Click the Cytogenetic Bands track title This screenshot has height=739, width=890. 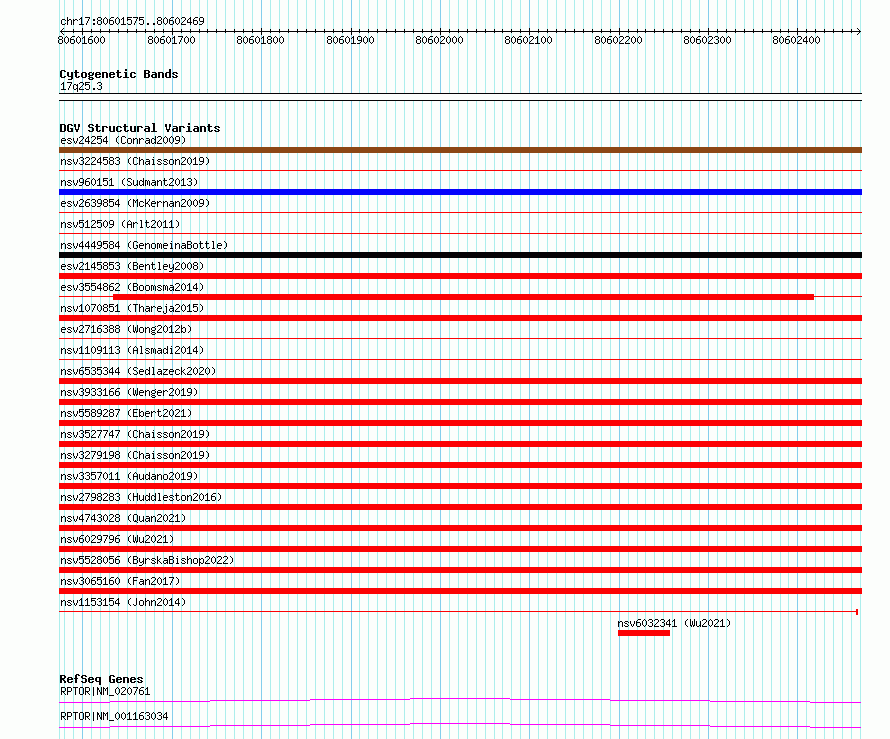119,74
